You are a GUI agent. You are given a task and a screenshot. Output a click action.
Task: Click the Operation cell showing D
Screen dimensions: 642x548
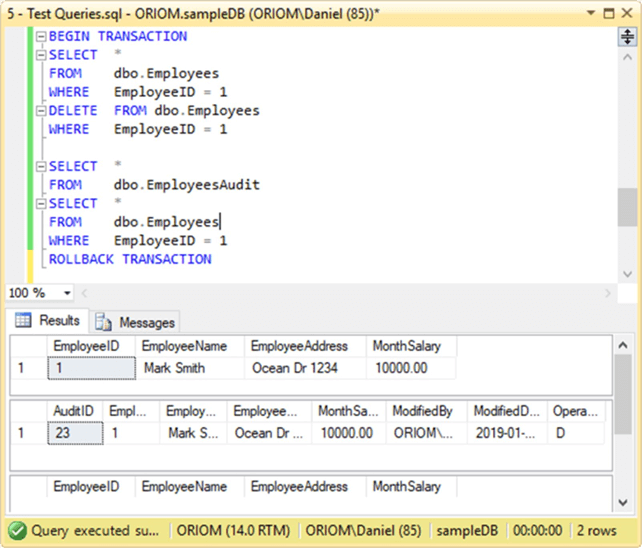coord(575,433)
